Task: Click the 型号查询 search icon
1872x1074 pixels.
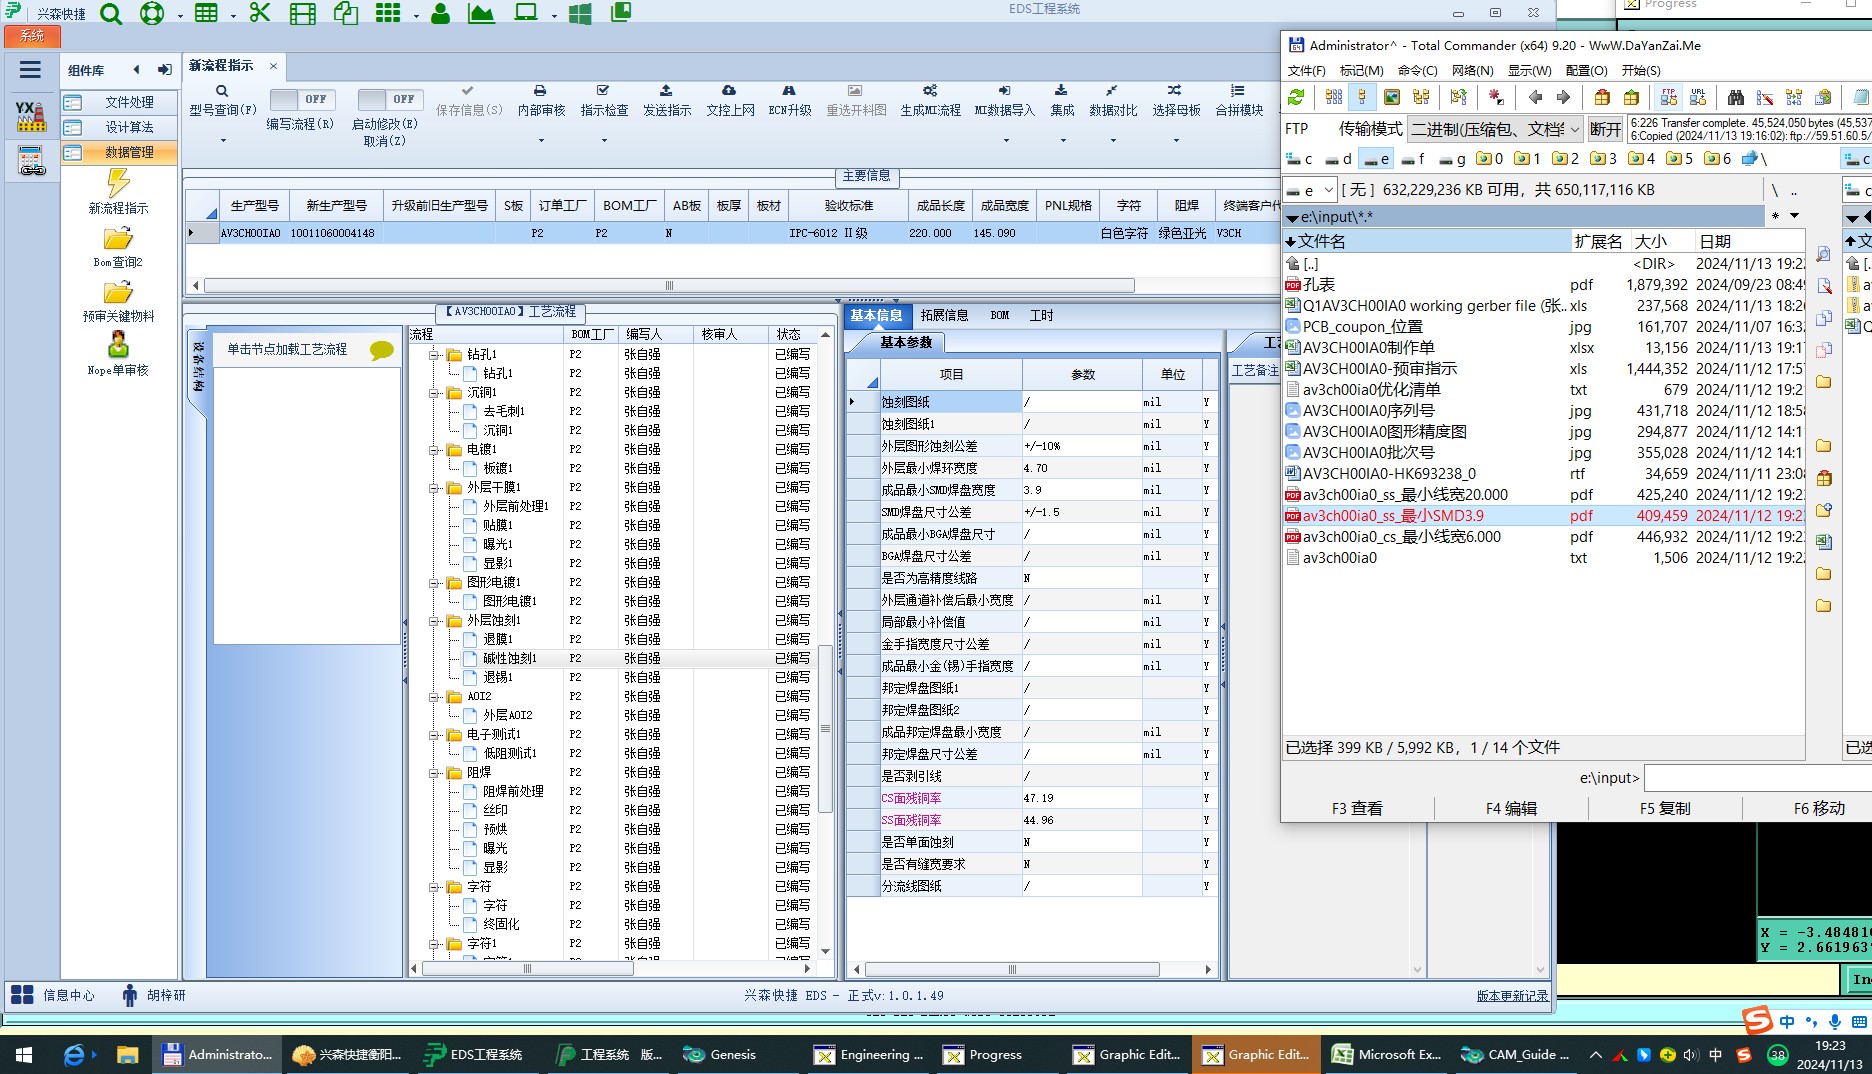Action: 222,92
